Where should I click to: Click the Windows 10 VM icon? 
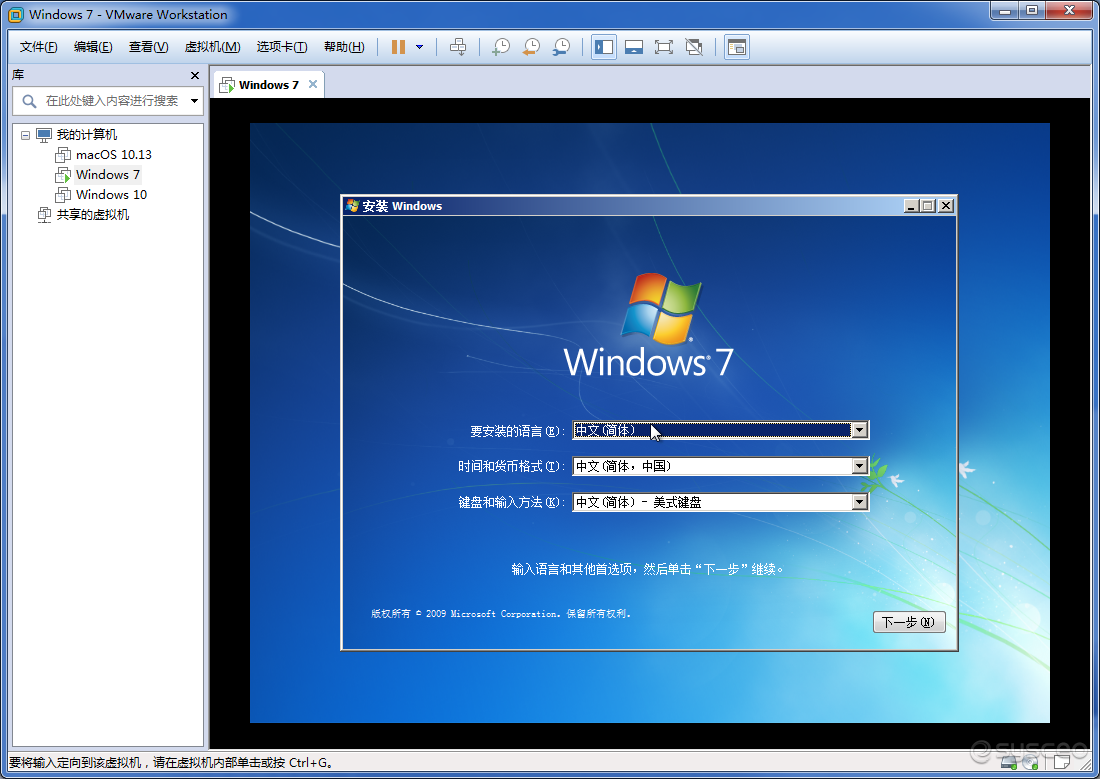pyautogui.click(x=63, y=194)
